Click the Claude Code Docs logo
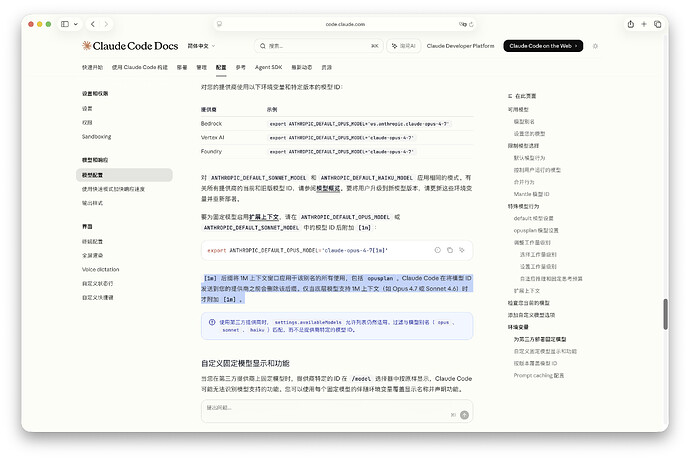 click(130, 46)
